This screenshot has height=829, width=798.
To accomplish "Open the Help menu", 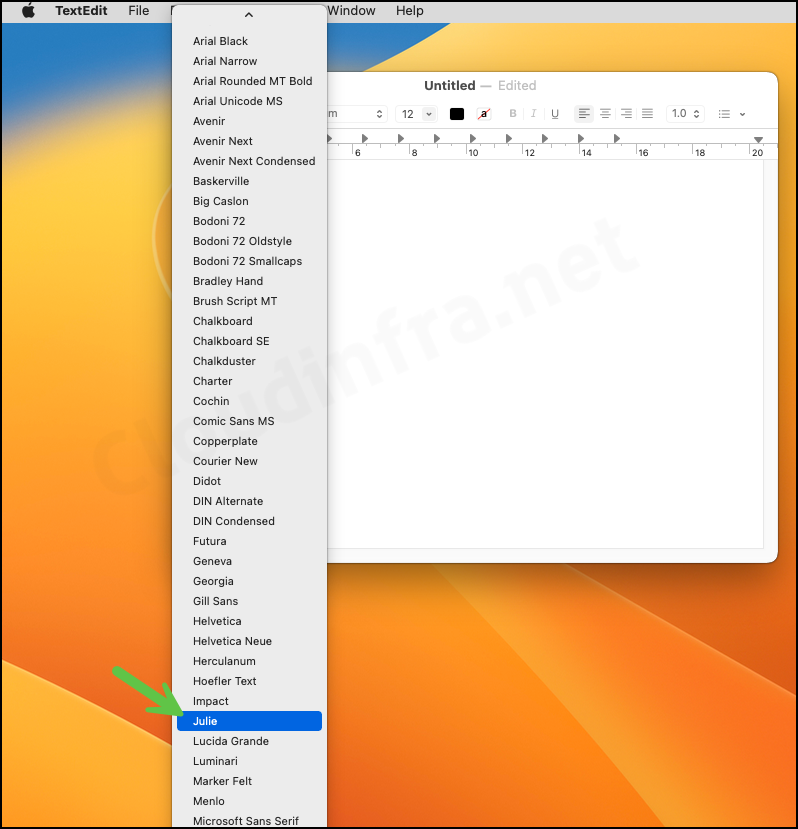I will click(410, 11).
